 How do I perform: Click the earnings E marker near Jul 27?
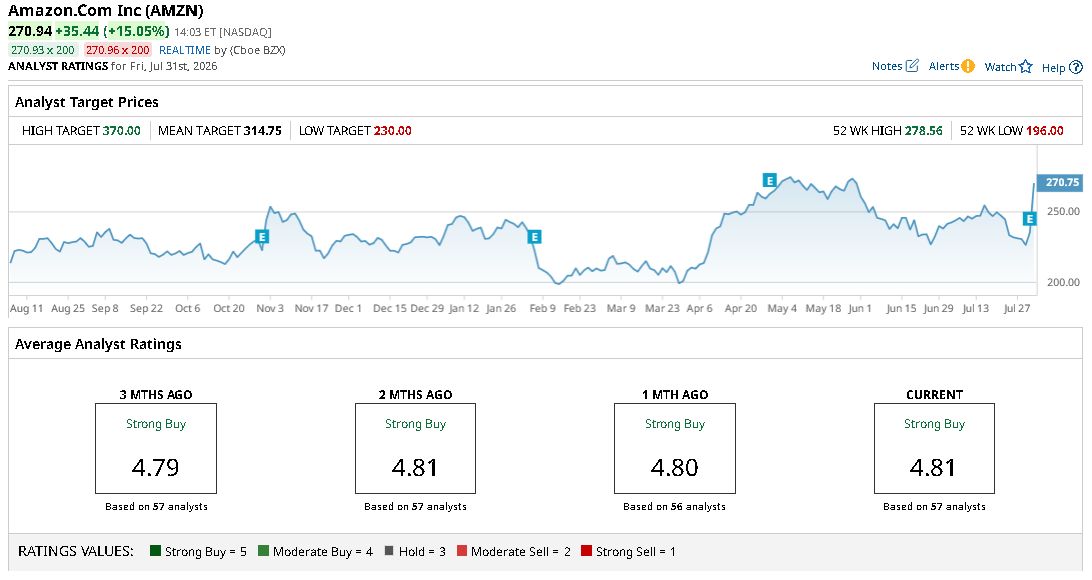click(1029, 219)
